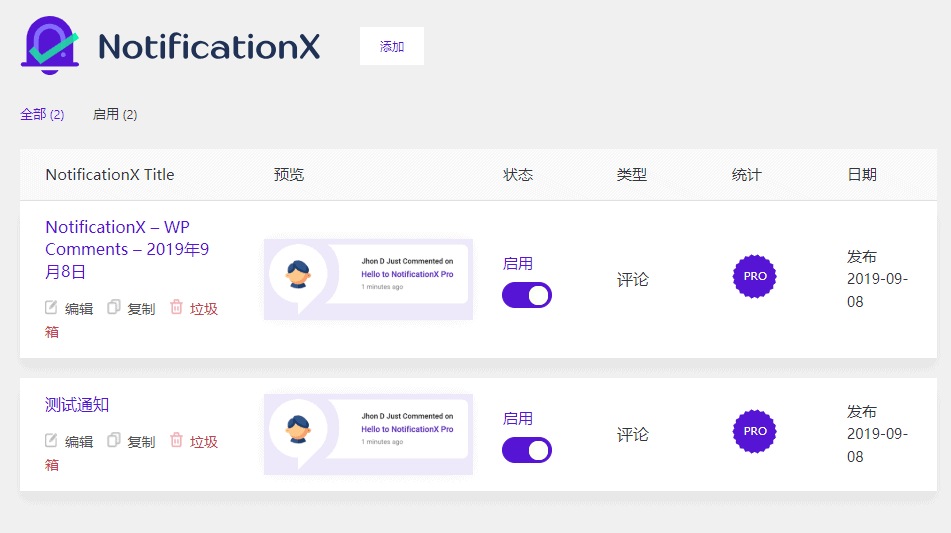Click the 评论 type cell in WP Comments row

pos(633,280)
